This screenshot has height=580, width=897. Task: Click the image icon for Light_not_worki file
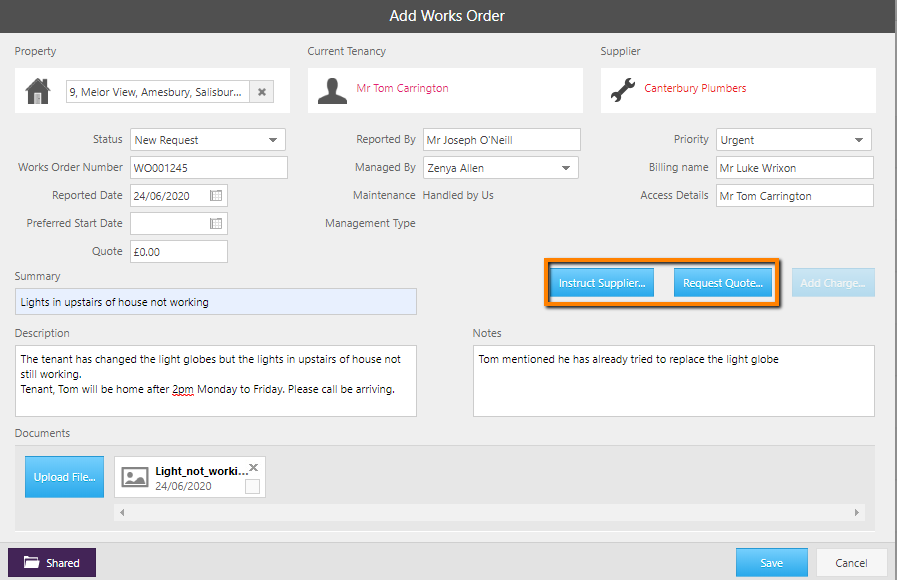[135, 477]
